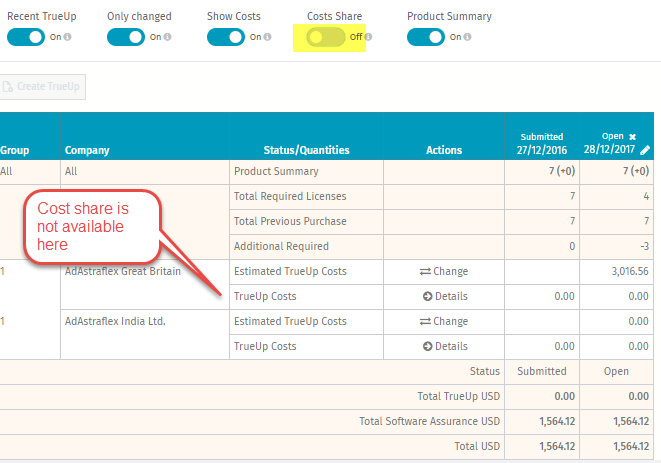The height and width of the screenshot is (463, 661).
Task: Enable the Costs Share toggle
Action: pos(326,37)
